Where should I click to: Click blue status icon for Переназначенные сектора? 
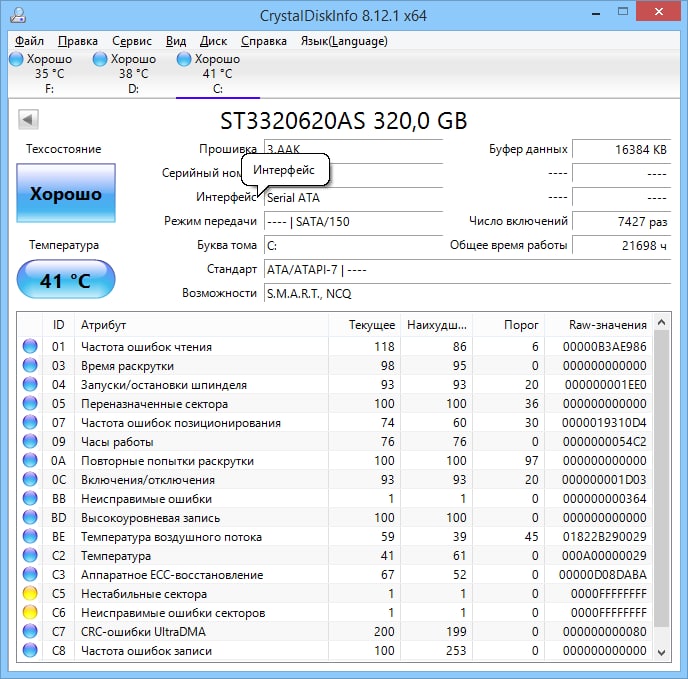[30, 403]
